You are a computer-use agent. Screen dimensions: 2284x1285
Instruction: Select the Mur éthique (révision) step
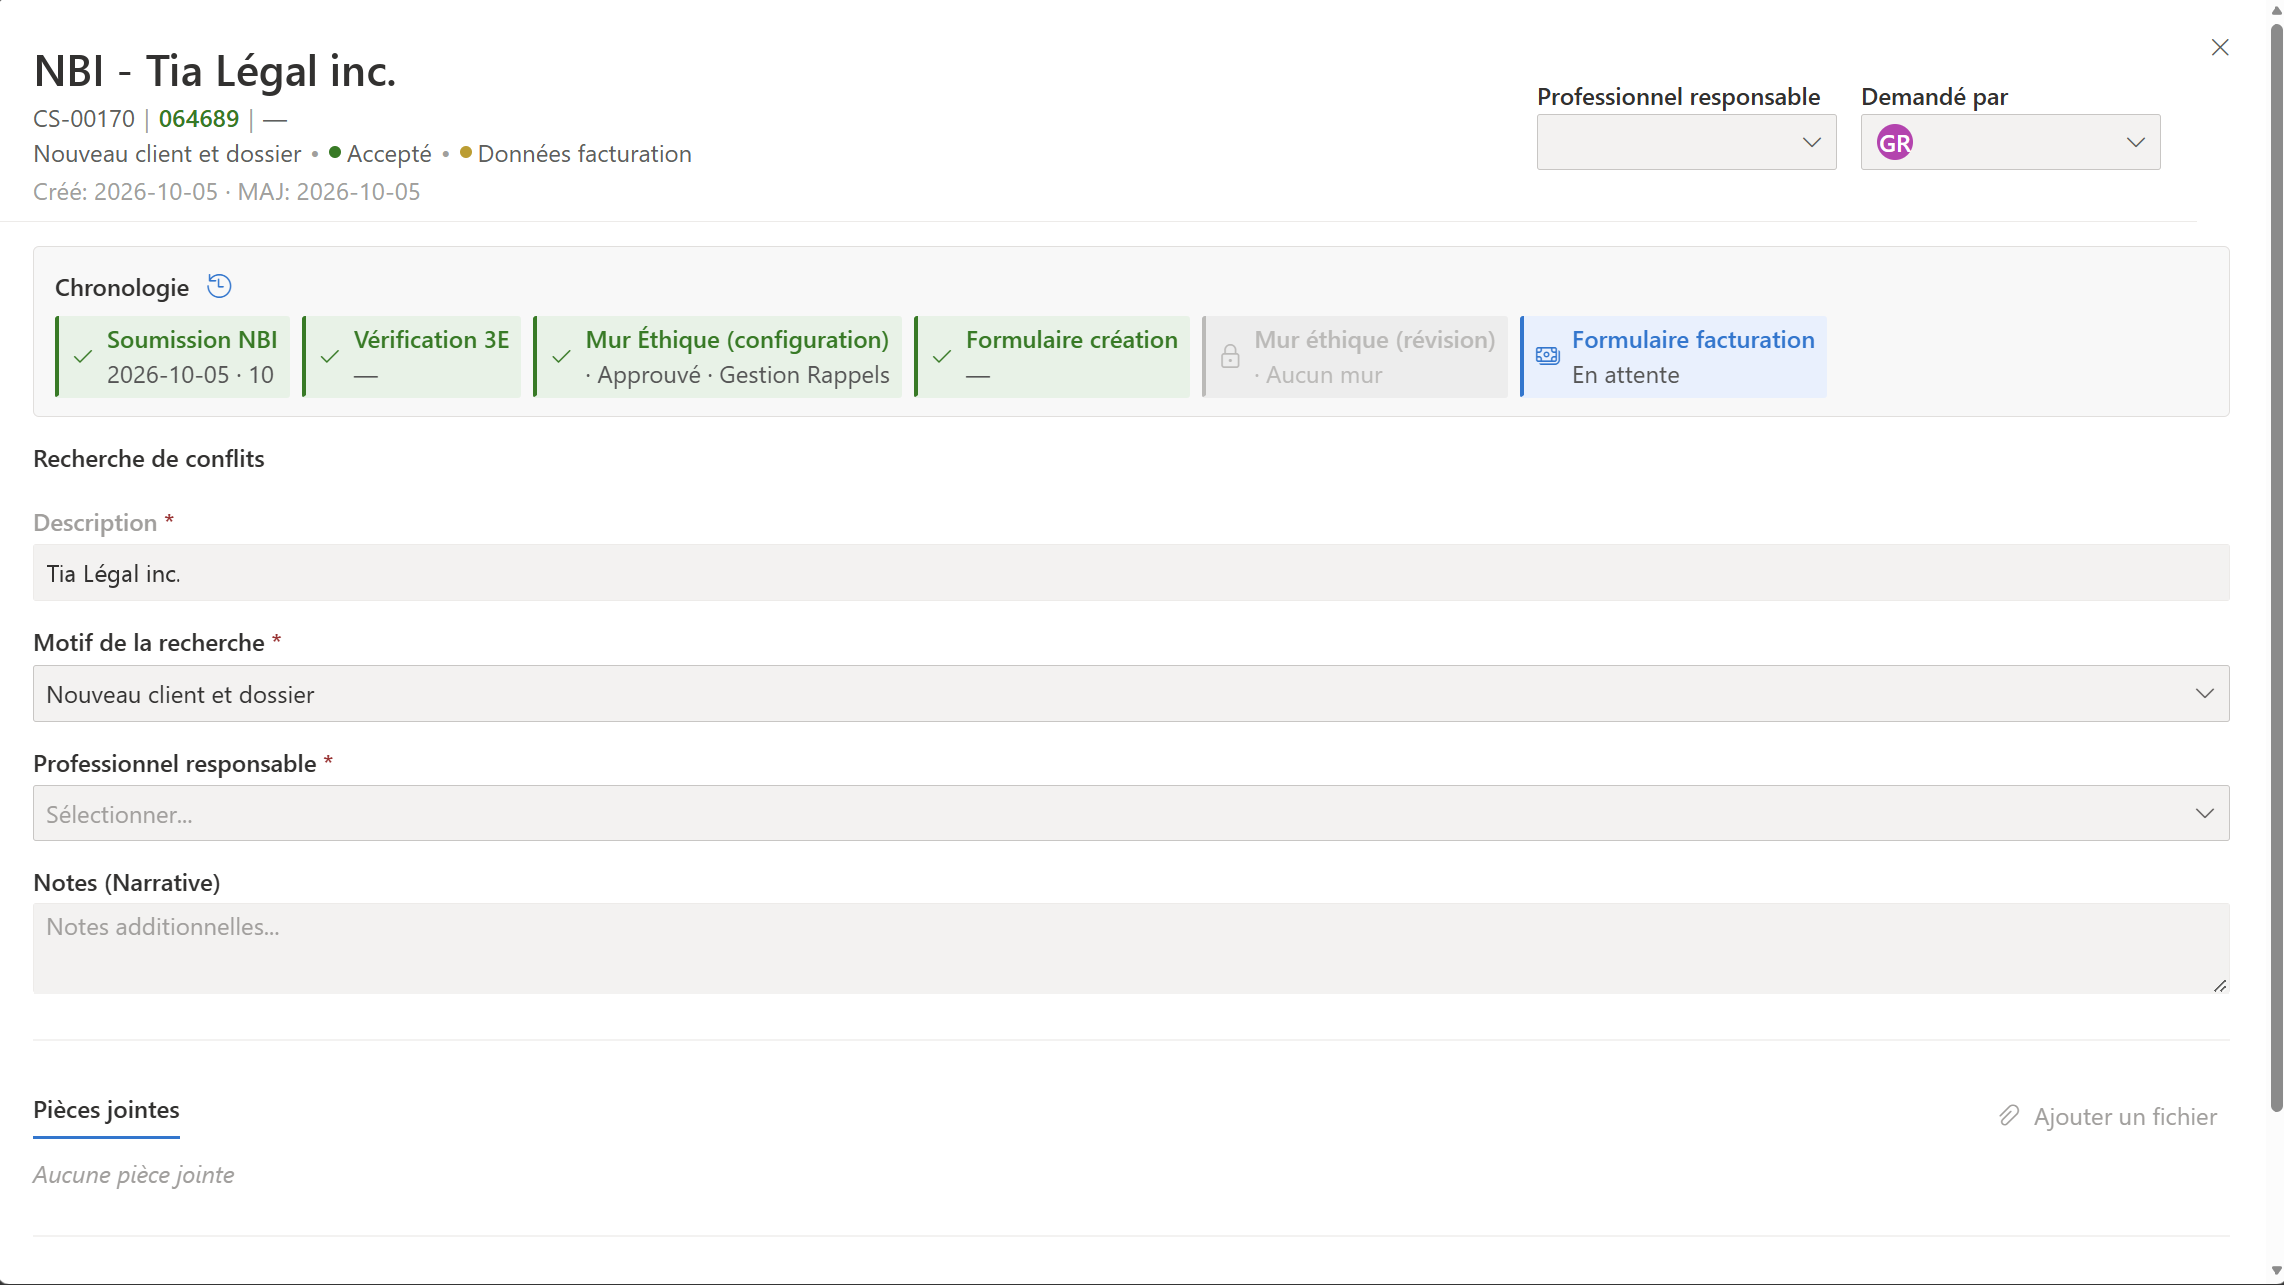[x=1355, y=357]
